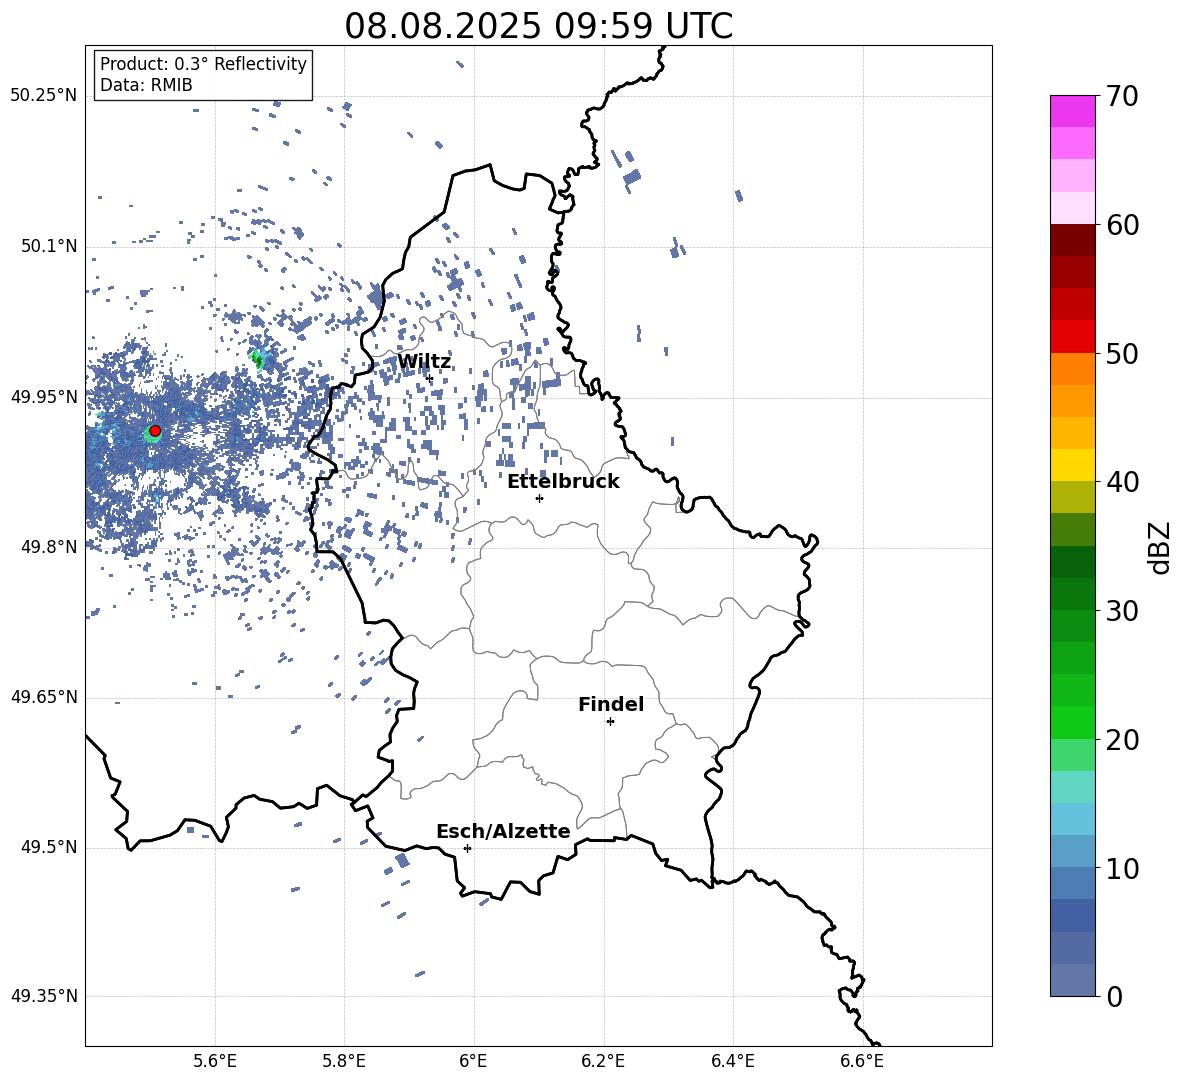The image size is (1184, 1081).
Task: Click longitude label 6.2°E
Action: click(x=603, y=1061)
